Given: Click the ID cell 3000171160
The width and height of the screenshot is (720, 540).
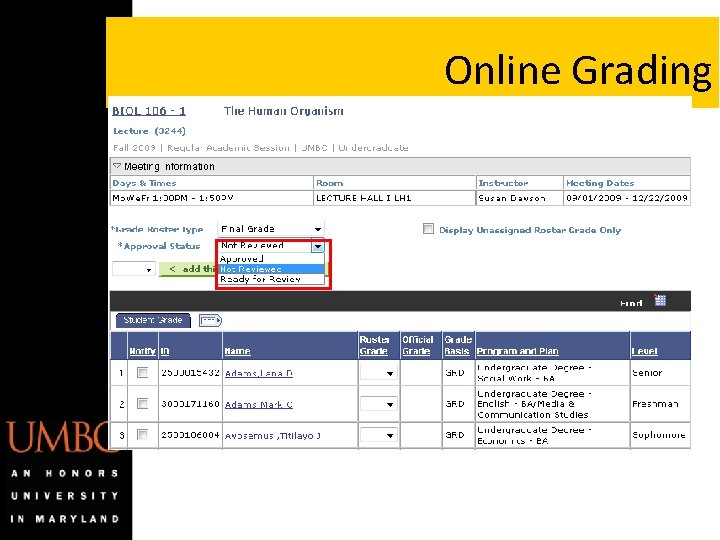Looking at the screenshot, I should coord(190,404).
